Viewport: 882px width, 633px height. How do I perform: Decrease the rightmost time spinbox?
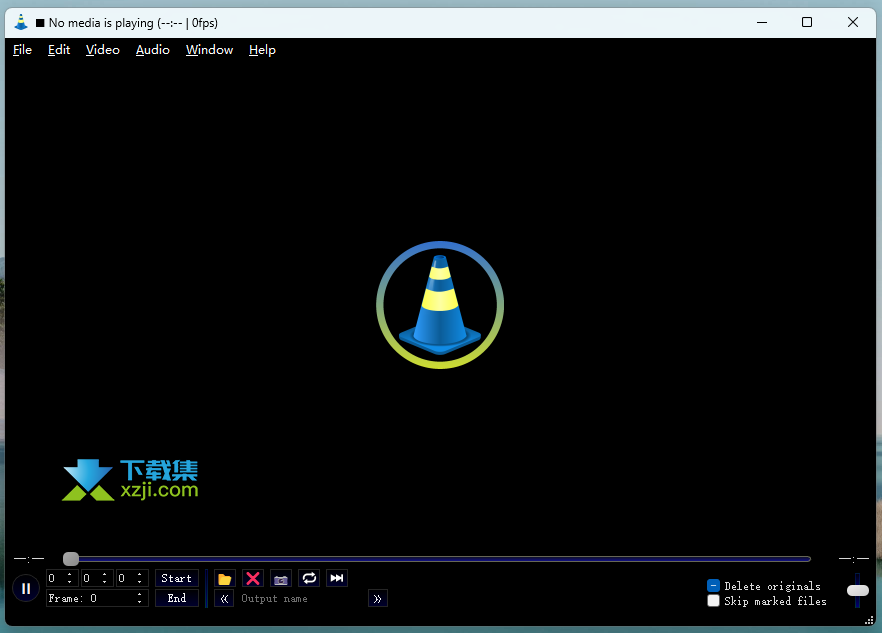pyautogui.click(x=140, y=582)
